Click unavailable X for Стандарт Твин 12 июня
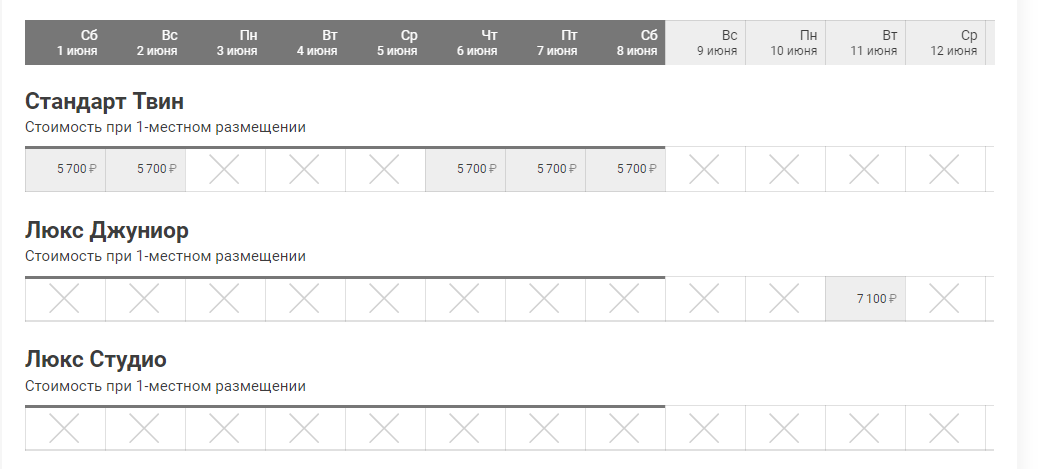The height and width of the screenshot is (469, 1041). [945, 169]
